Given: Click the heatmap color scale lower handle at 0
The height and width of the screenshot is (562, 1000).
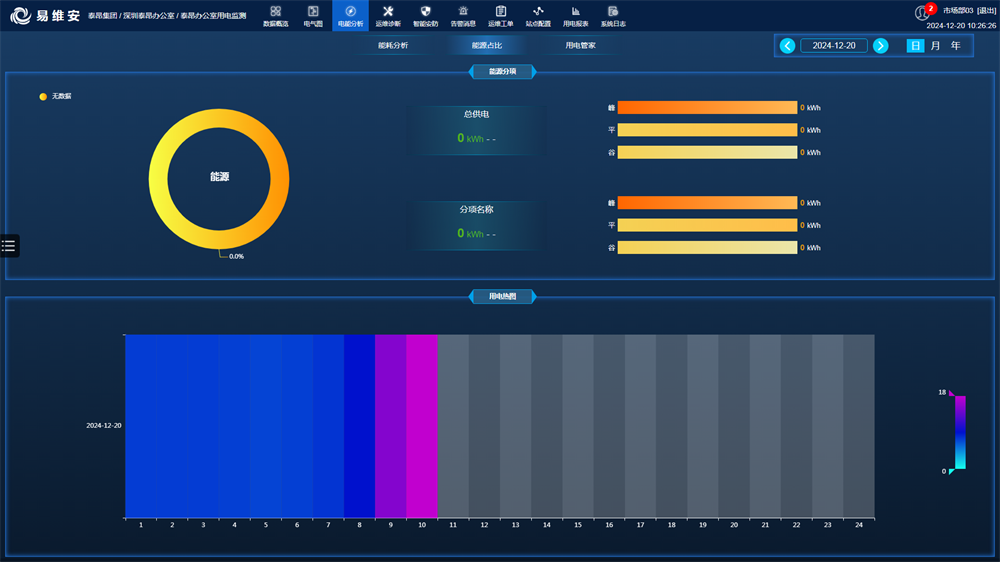Looking at the screenshot, I should (x=952, y=472).
